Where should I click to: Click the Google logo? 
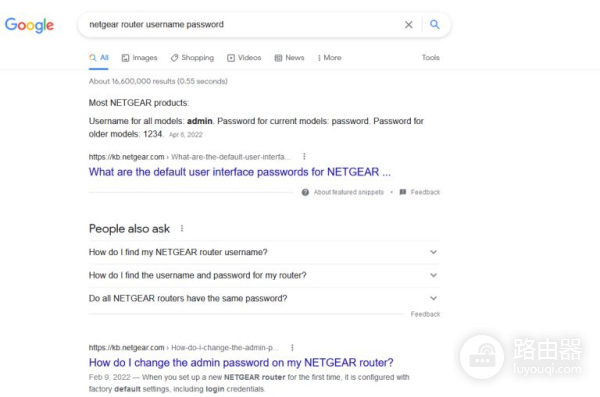click(x=29, y=25)
